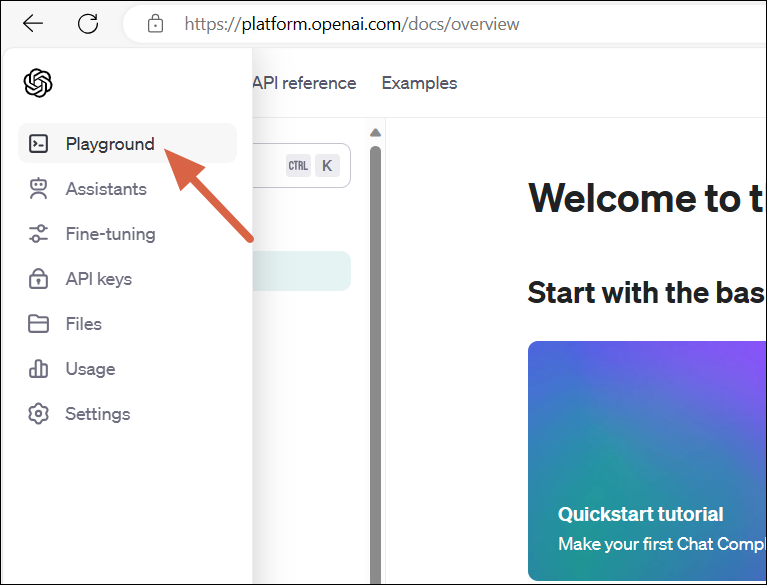Click the API keys padlock icon
Viewport: 767px width, 585px height.
click(x=38, y=279)
